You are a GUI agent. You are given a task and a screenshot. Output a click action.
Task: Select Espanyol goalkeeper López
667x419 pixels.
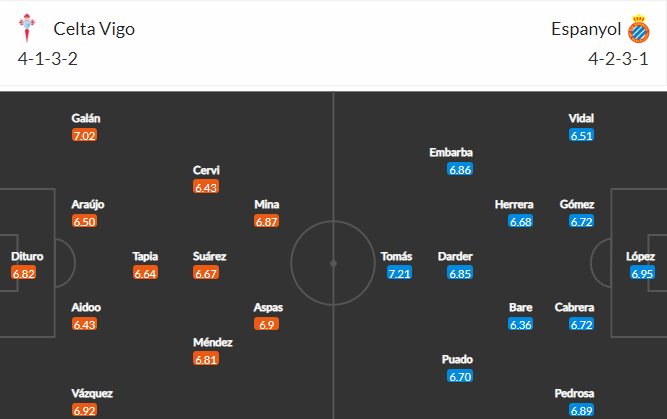[641, 256]
